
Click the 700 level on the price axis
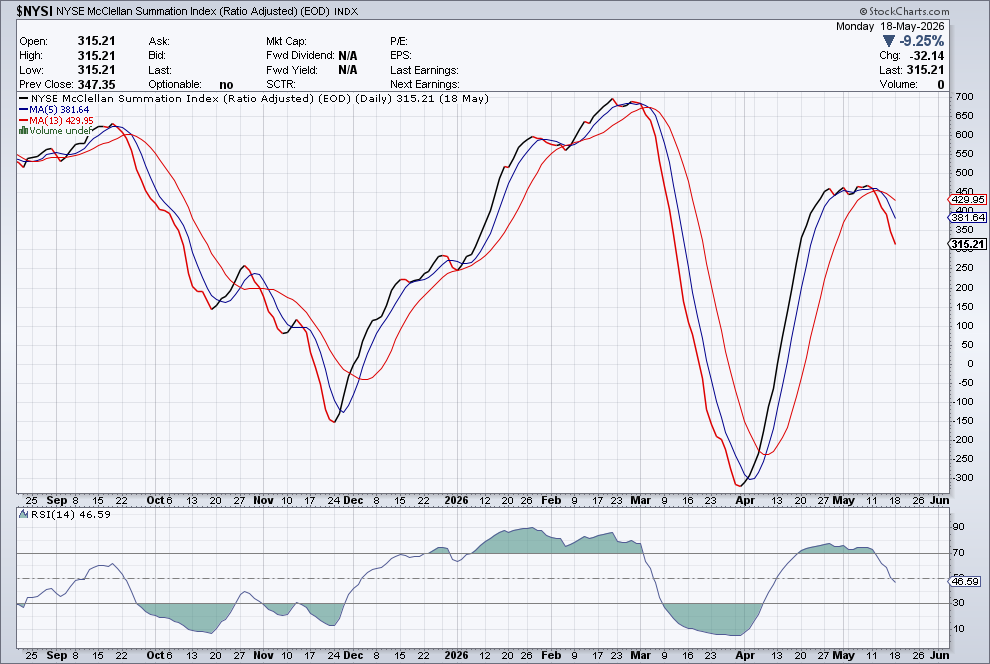(x=964, y=97)
